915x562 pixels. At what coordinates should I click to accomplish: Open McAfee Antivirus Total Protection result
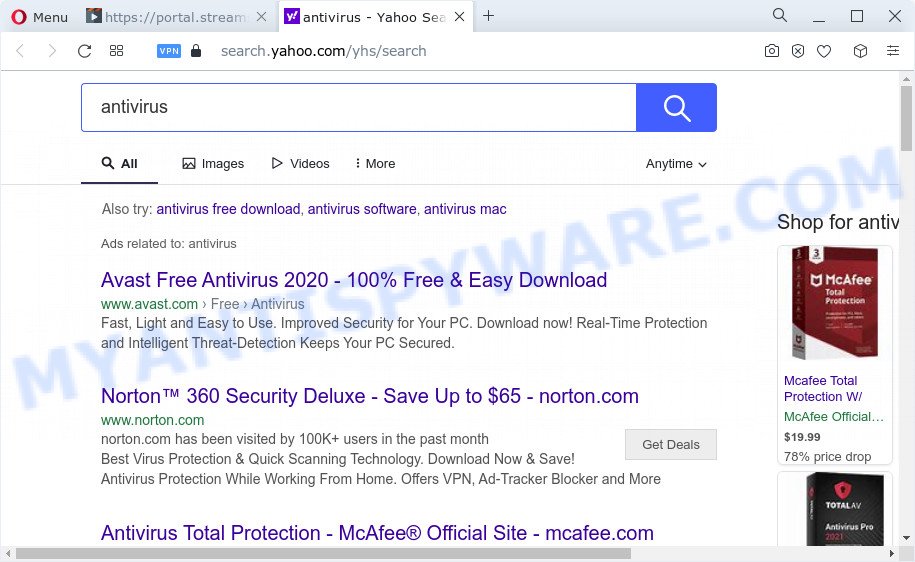tap(377, 533)
